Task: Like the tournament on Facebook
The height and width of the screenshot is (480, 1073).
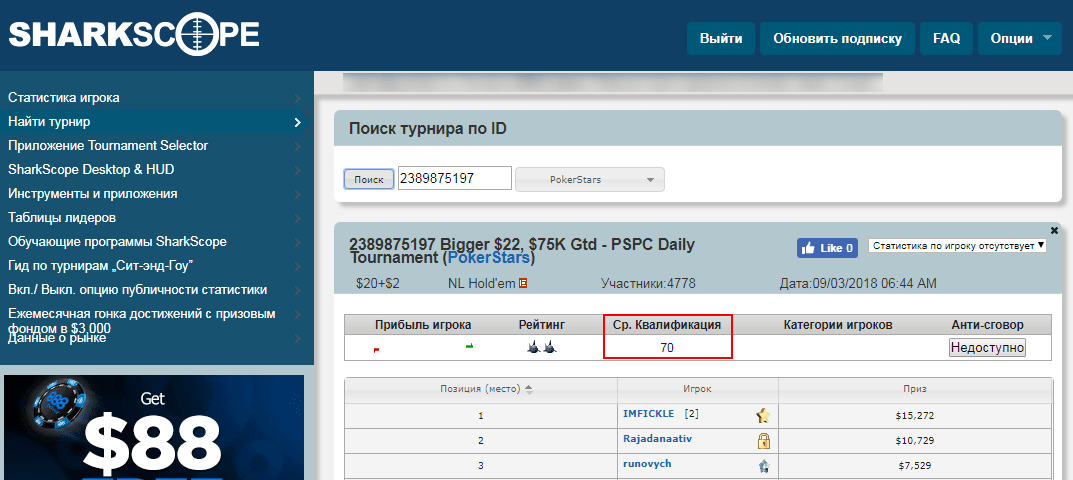Action: click(x=827, y=248)
